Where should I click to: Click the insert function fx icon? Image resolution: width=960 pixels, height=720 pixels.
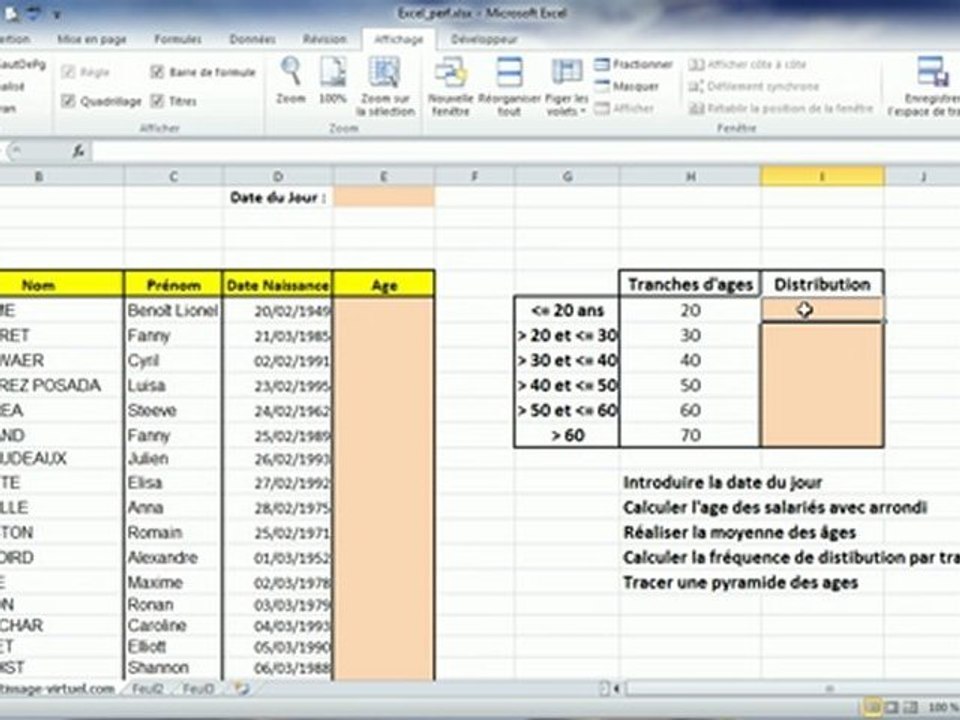tap(78, 151)
